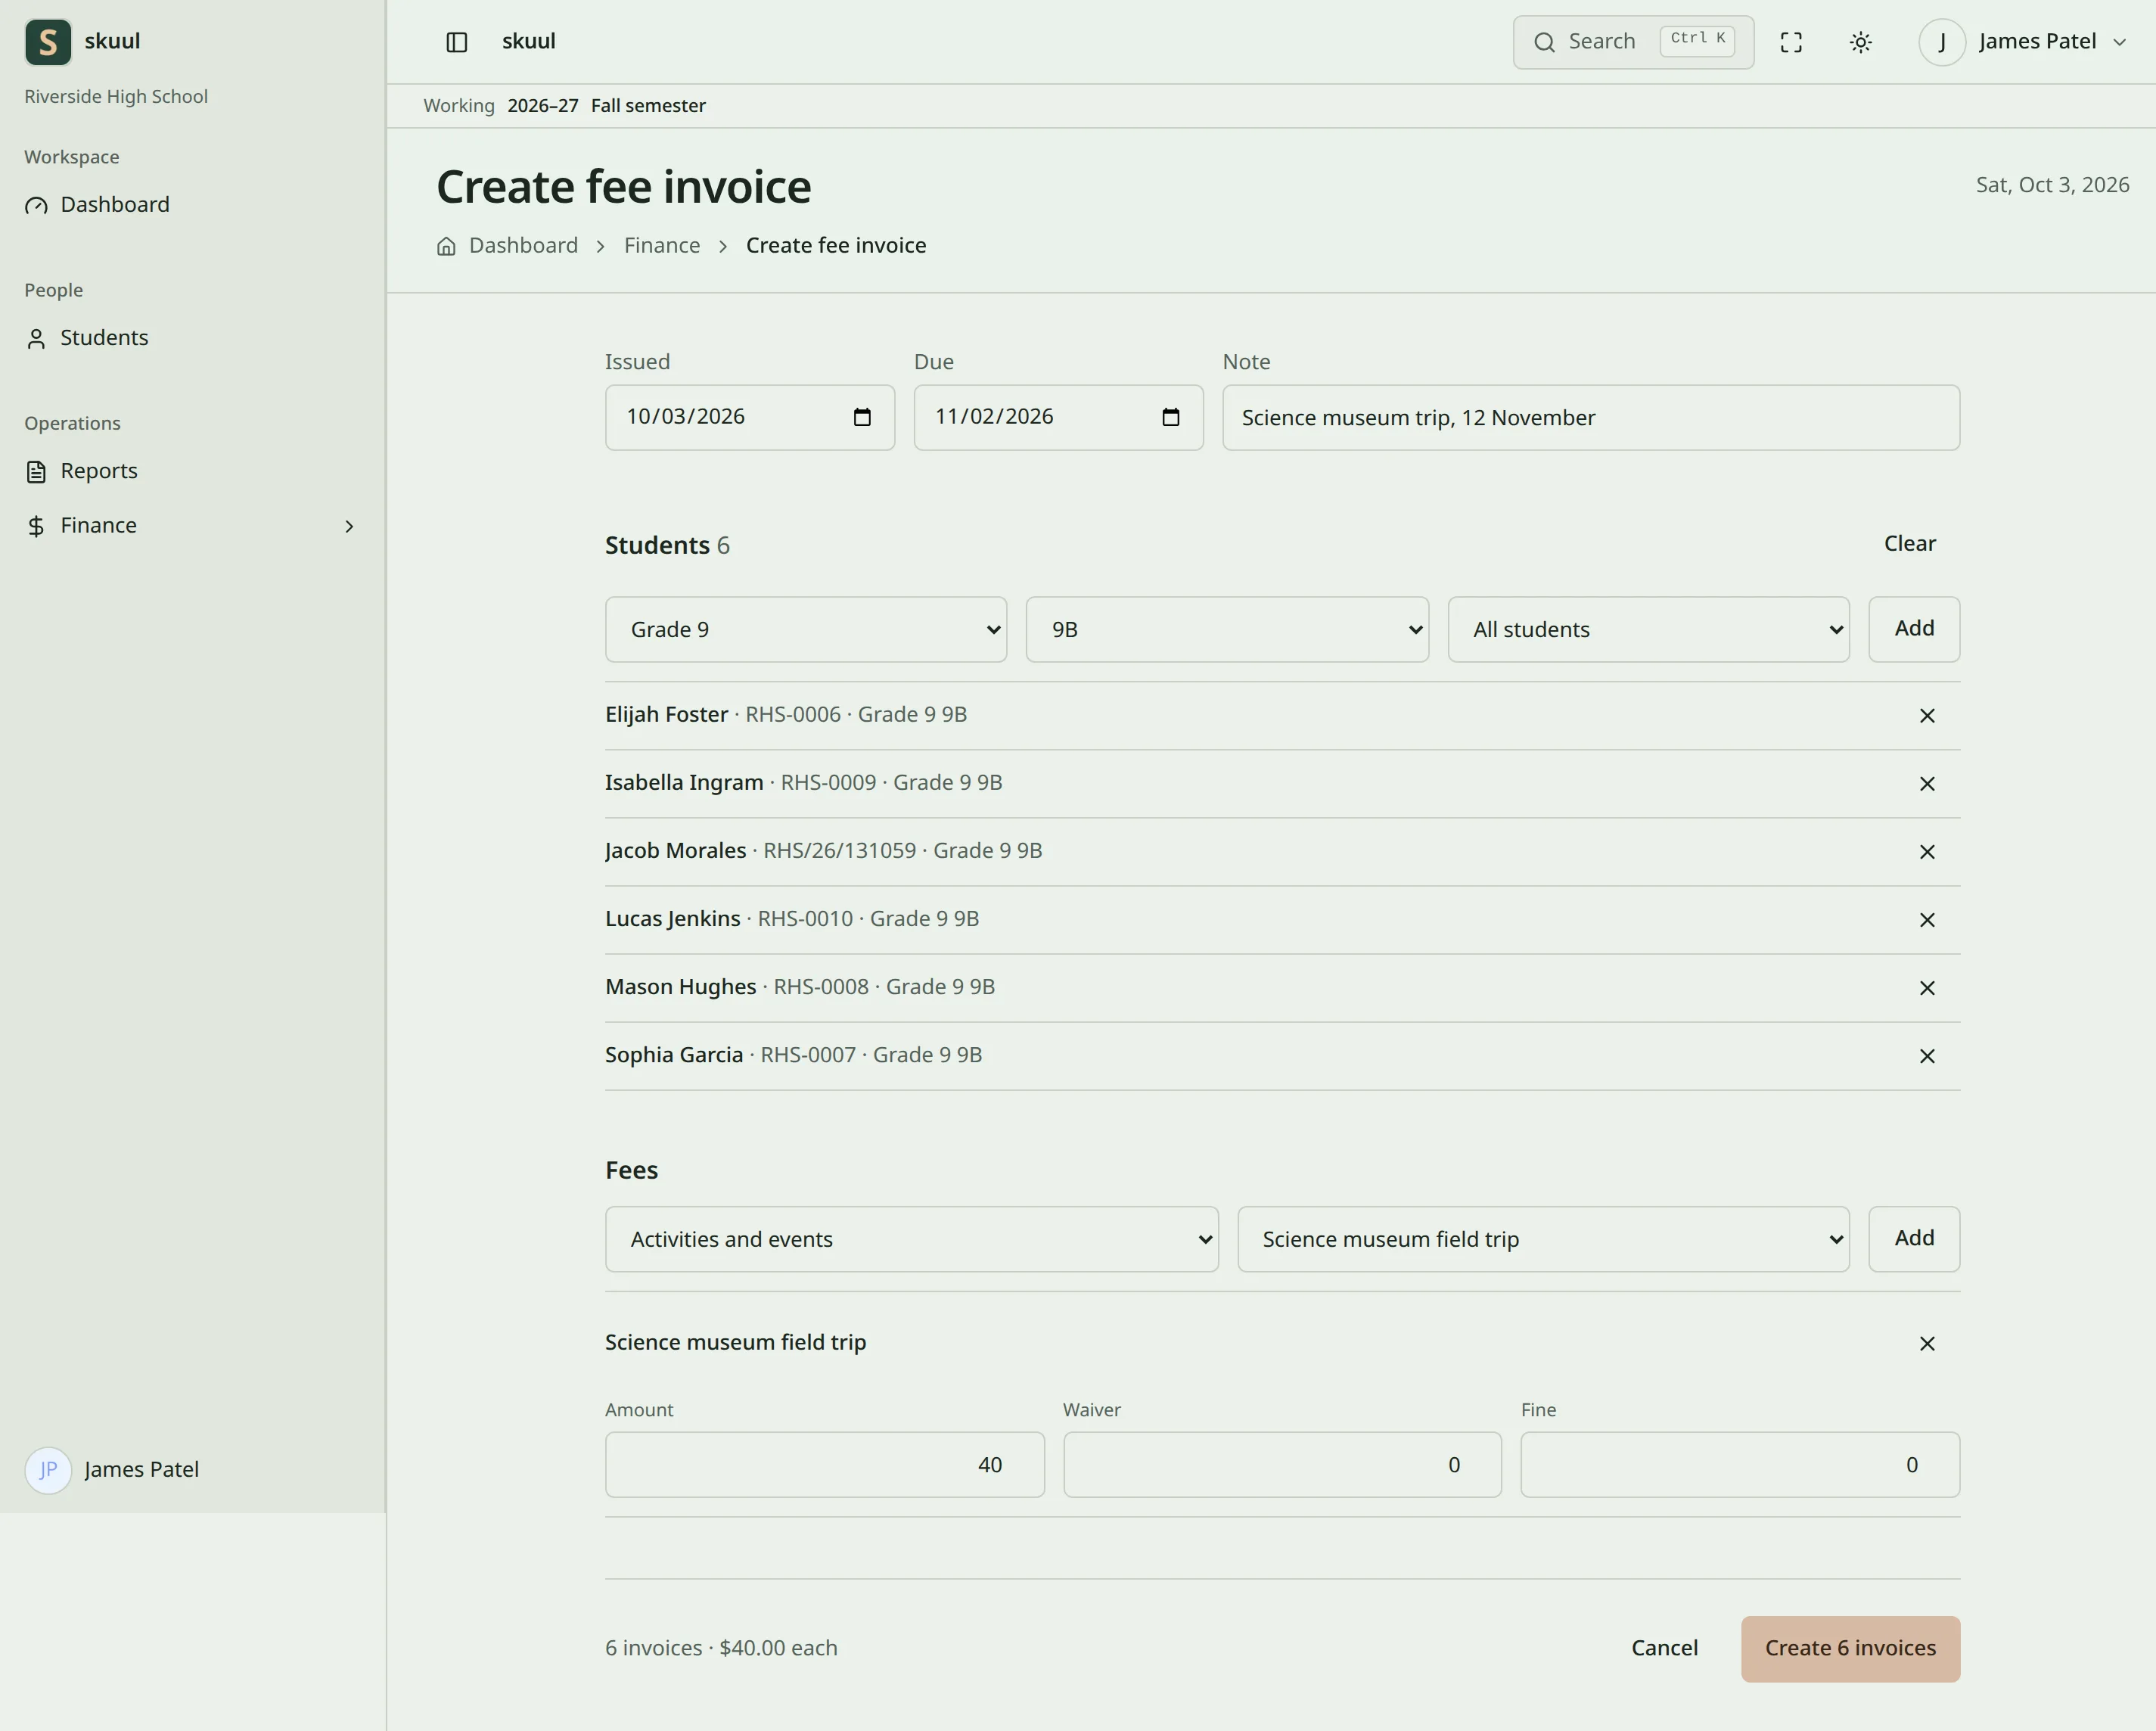Click the home icon in the breadcrumb
The image size is (2156, 1731).
point(446,246)
